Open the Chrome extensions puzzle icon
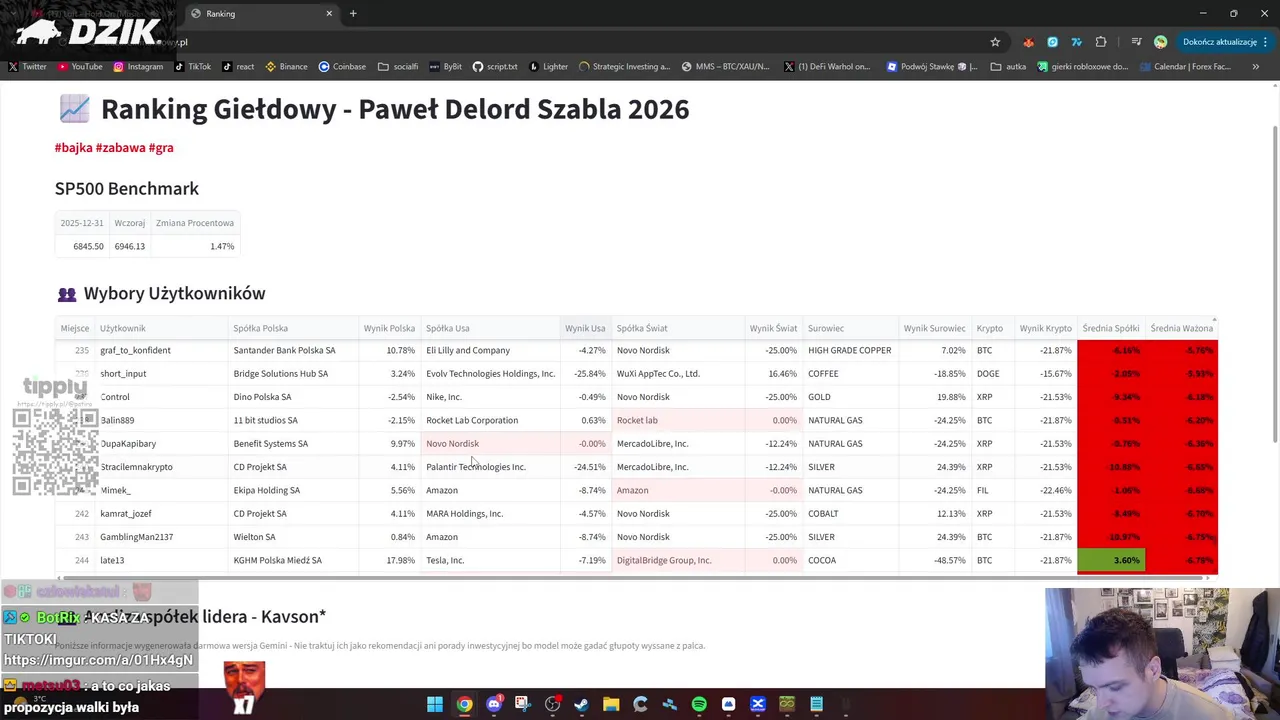Screen dimensions: 1280x720 (x=1101, y=42)
